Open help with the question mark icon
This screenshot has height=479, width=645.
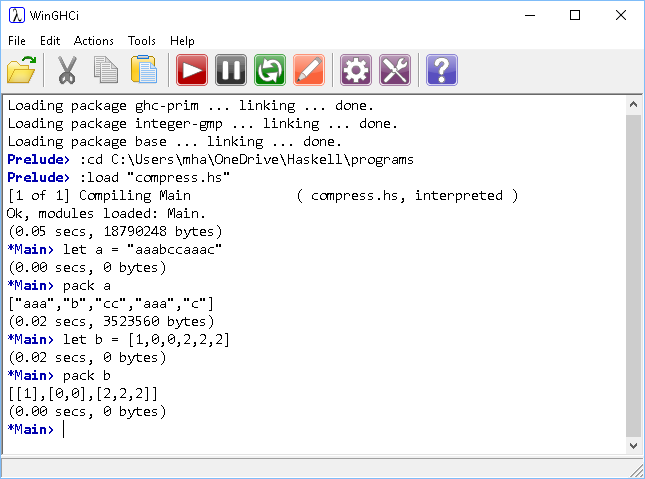(441, 70)
